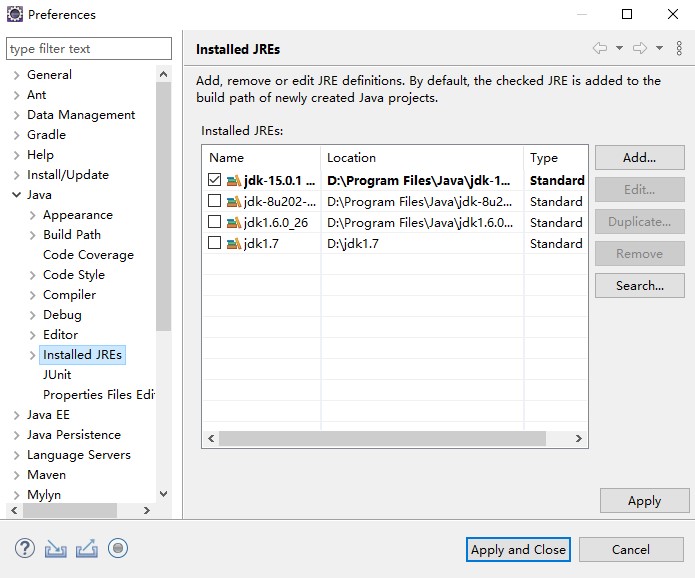
Task: Click the tree scroll down arrow
Action: coord(164,494)
